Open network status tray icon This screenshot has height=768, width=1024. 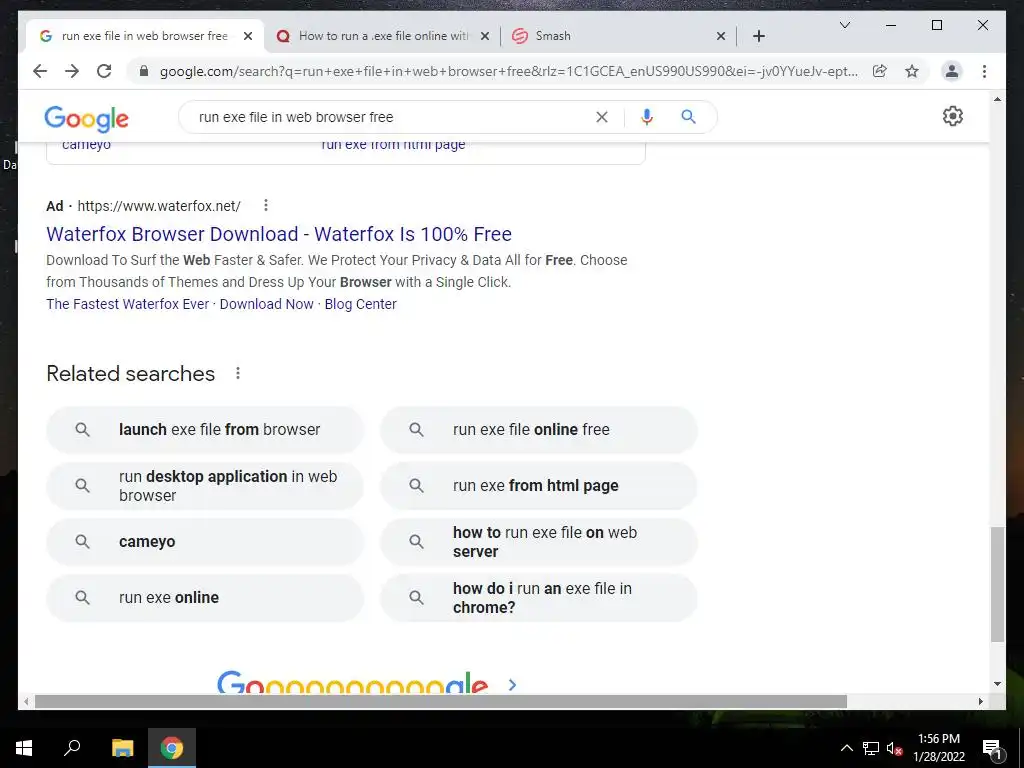click(x=871, y=748)
